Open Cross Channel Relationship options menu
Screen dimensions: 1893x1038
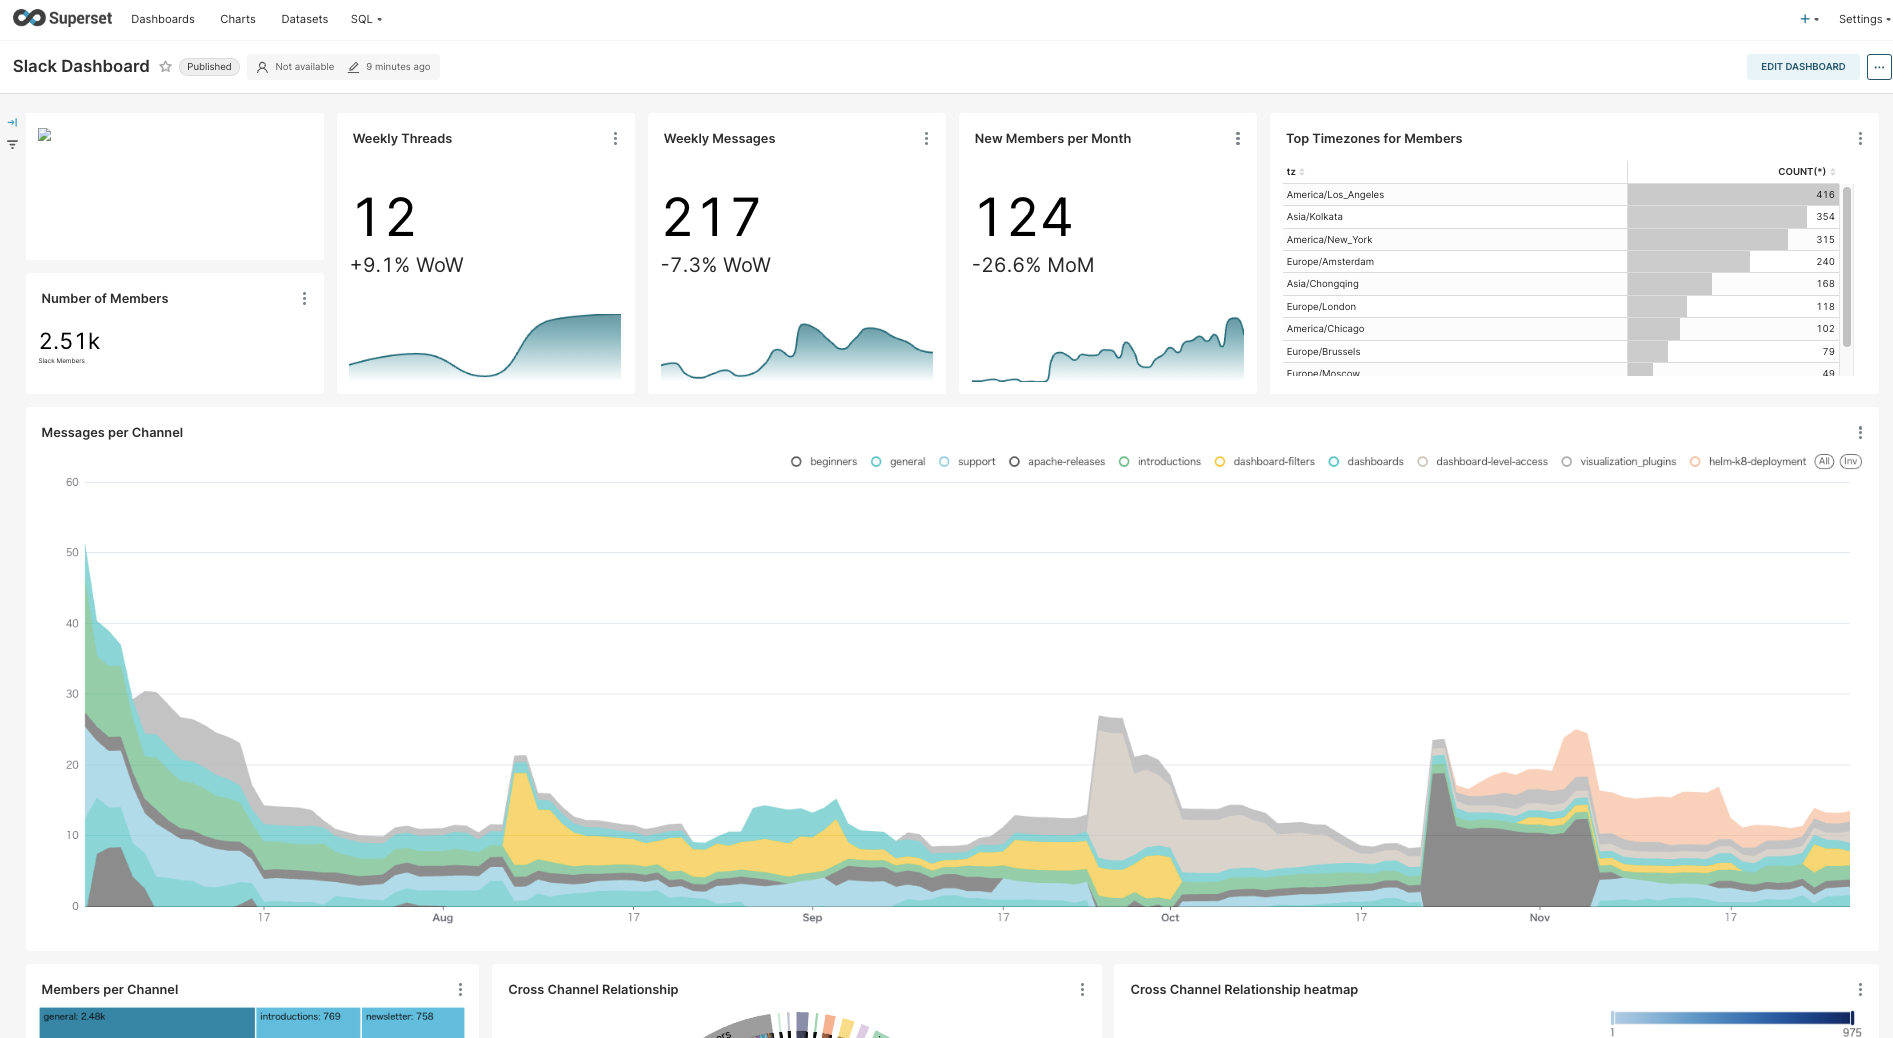click(1082, 990)
